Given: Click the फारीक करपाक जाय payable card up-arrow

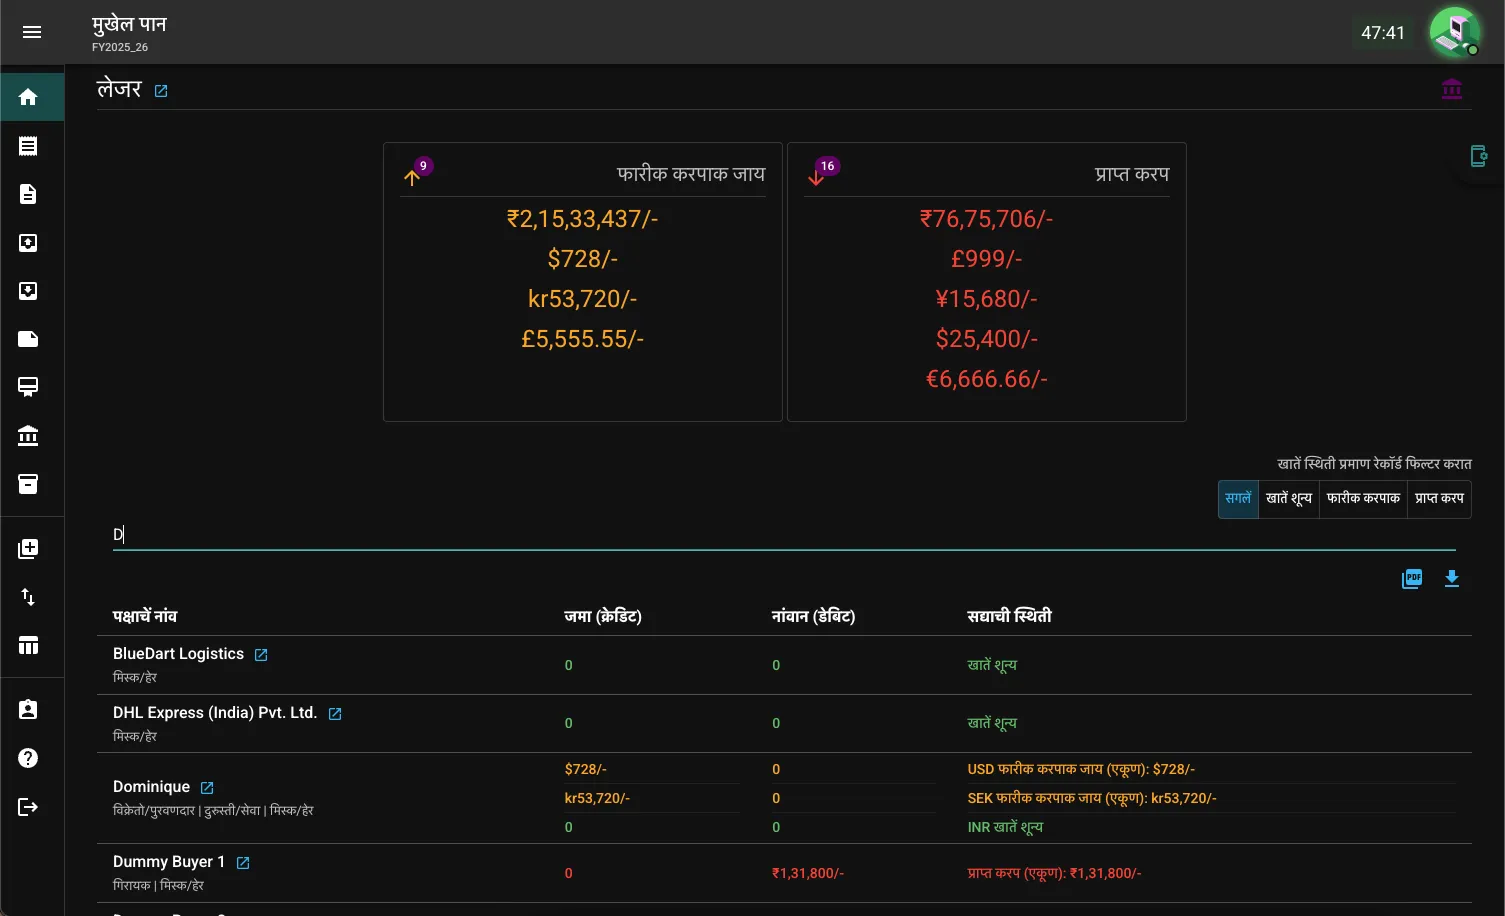Looking at the screenshot, I should coord(412,178).
